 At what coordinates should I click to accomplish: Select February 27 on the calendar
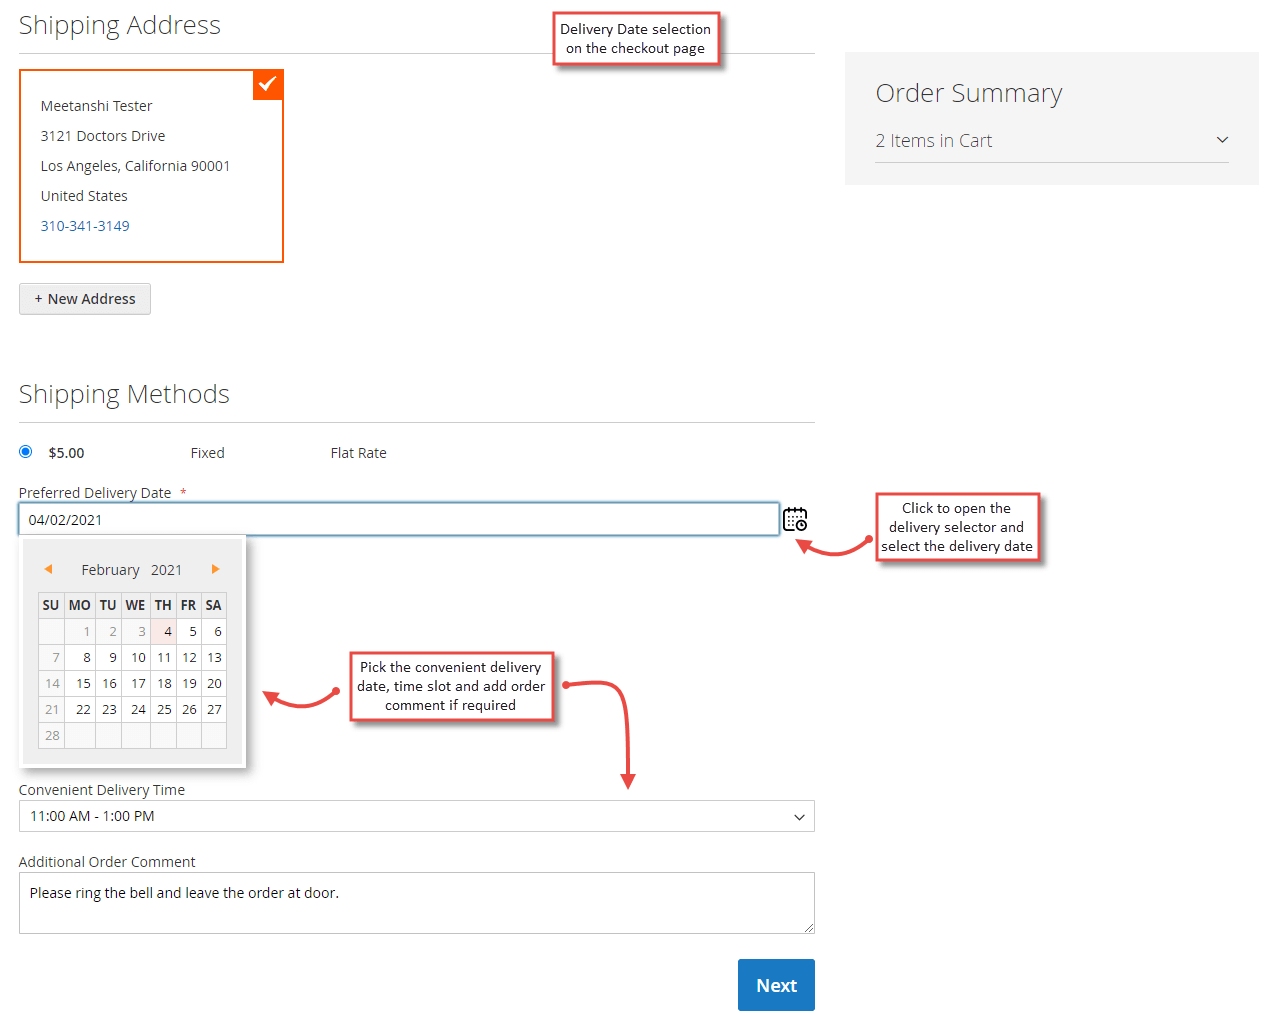(x=214, y=709)
